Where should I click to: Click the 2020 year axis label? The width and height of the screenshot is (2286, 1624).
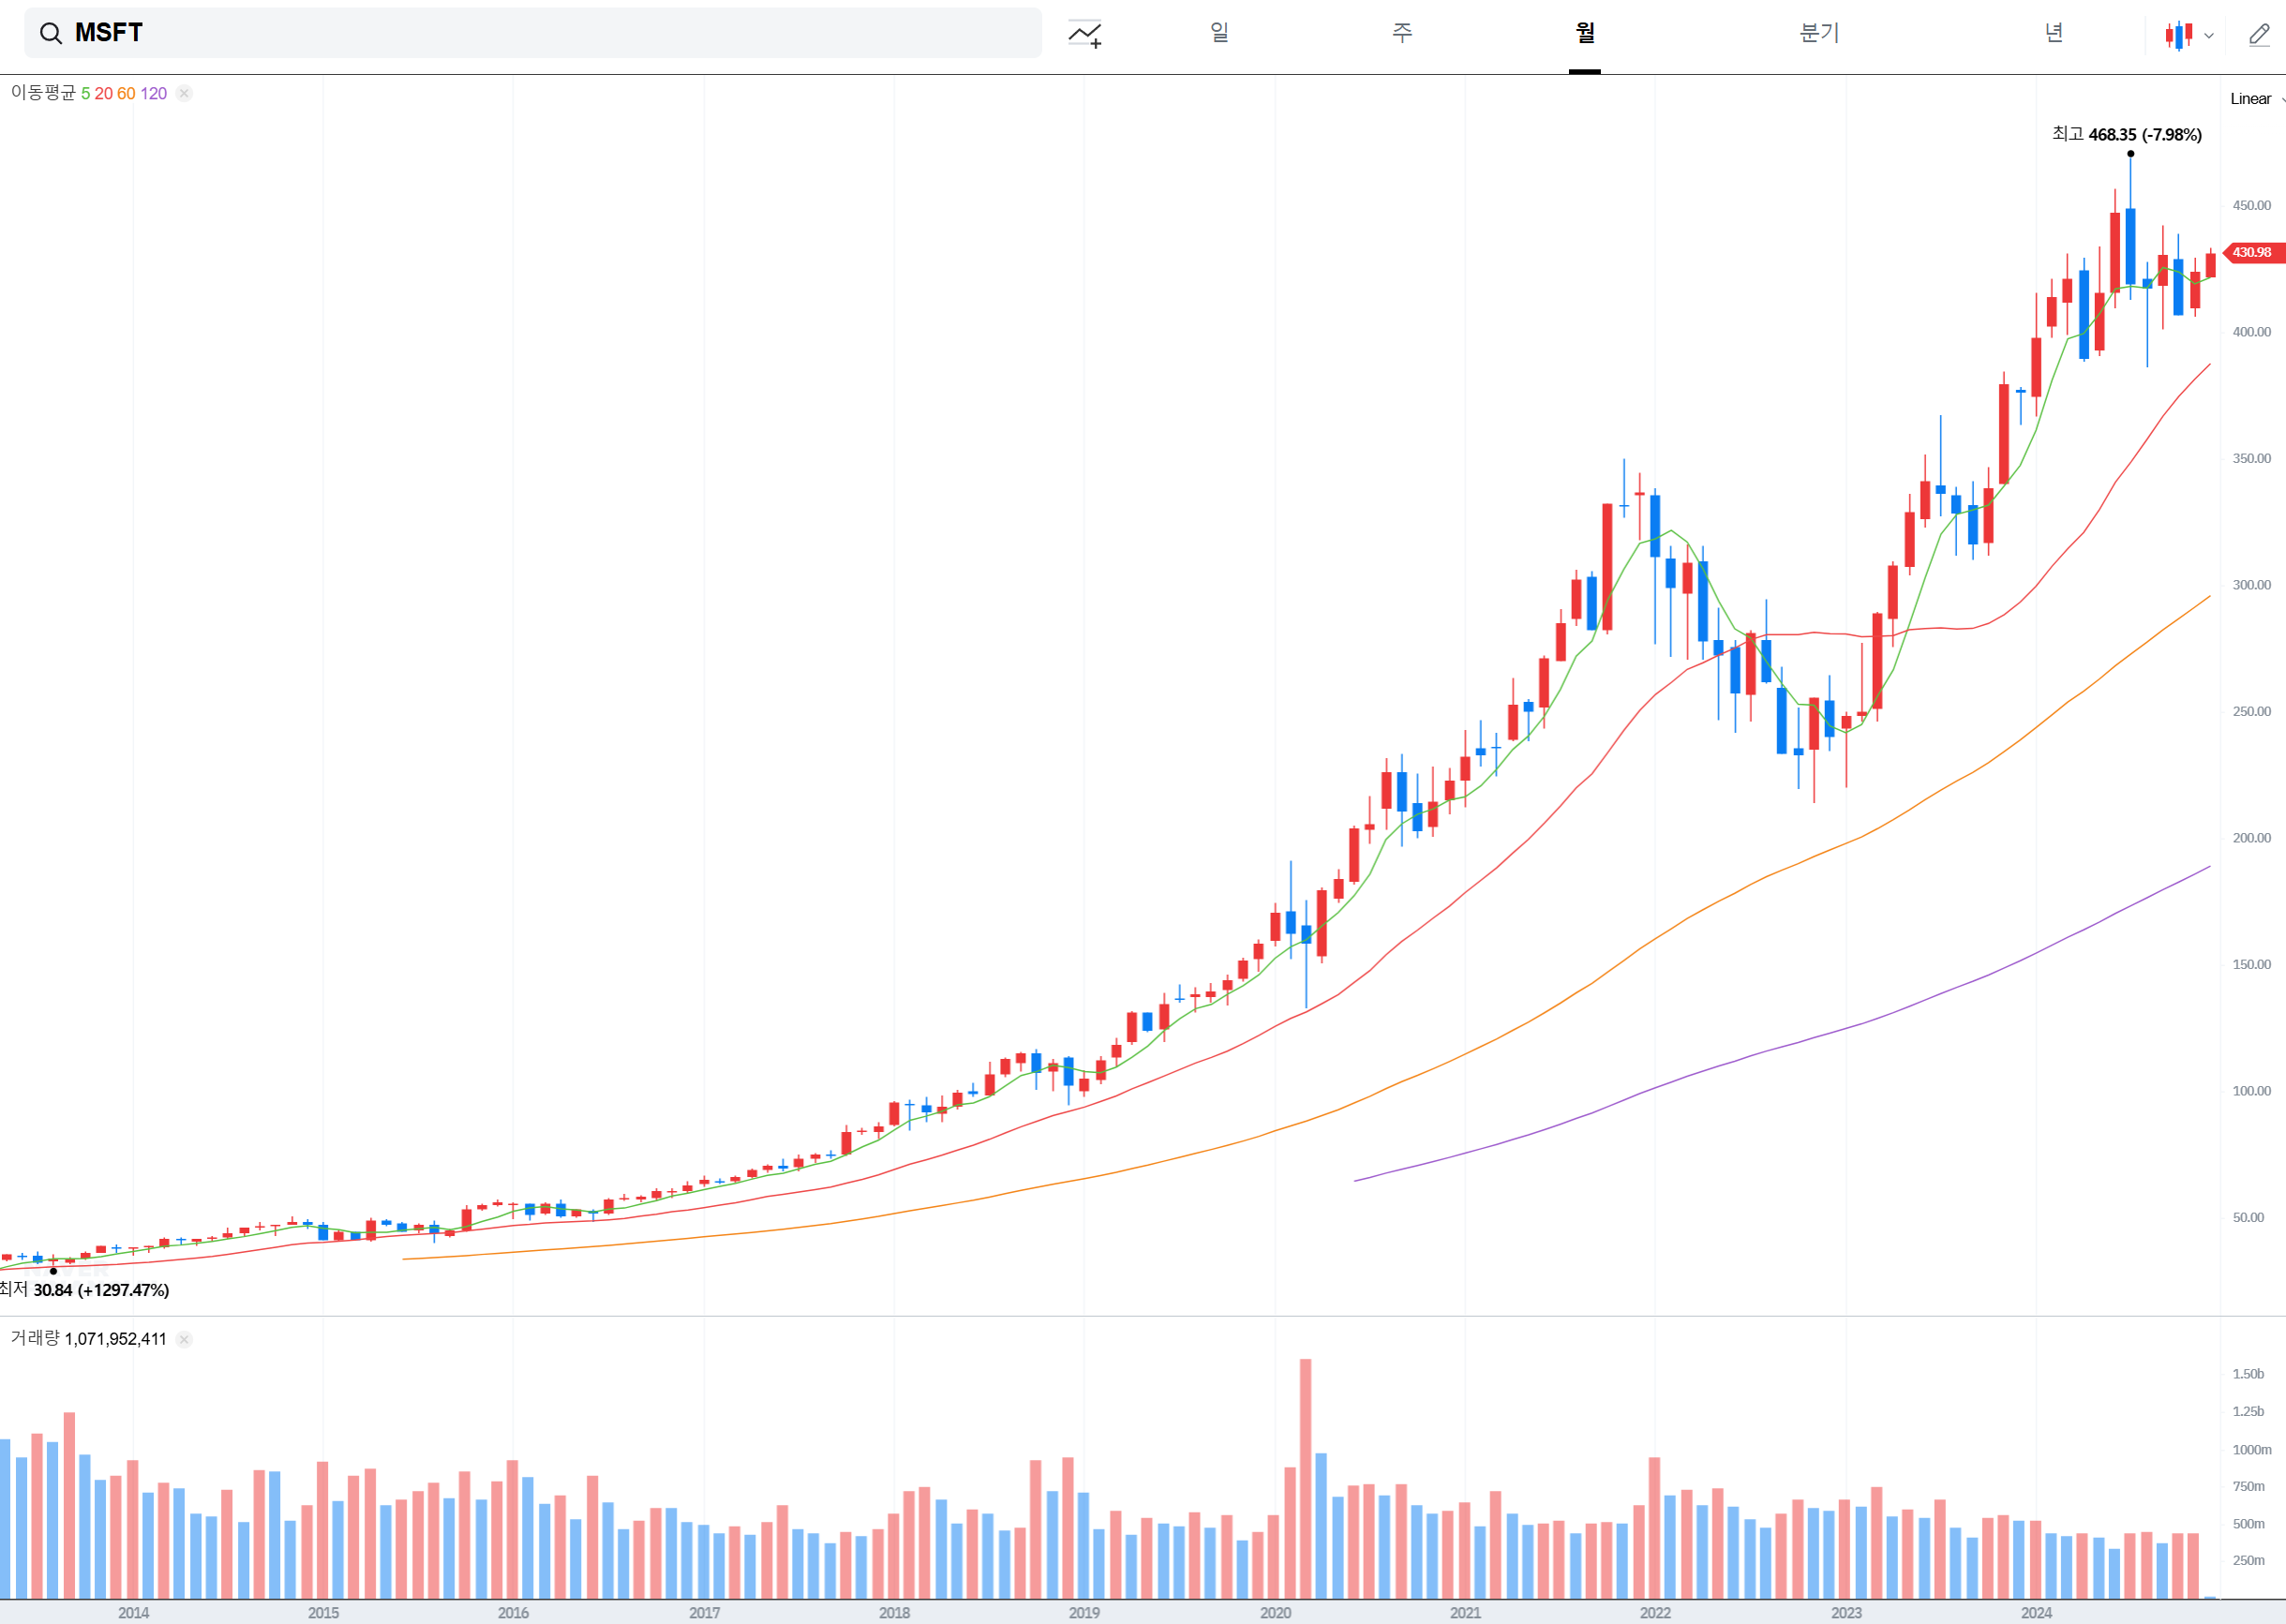(1275, 1612)
